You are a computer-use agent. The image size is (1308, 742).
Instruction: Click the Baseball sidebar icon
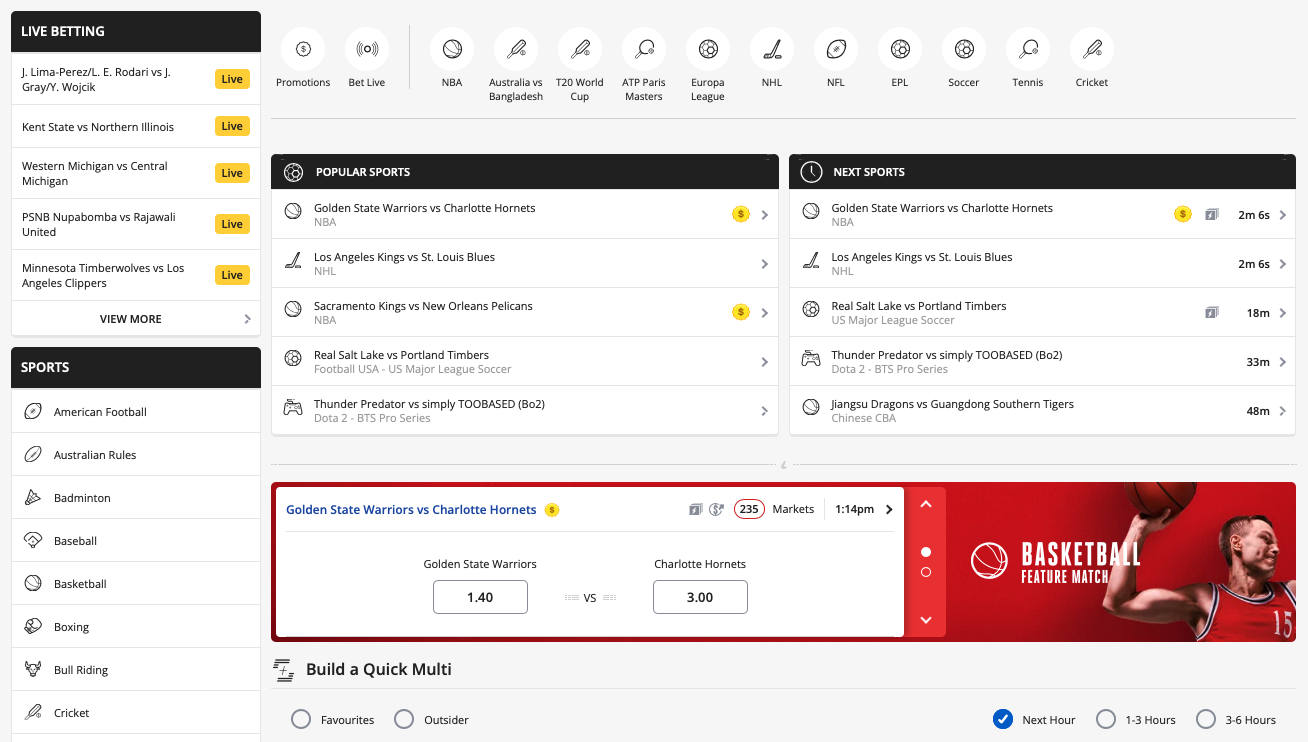click(33, 540)
